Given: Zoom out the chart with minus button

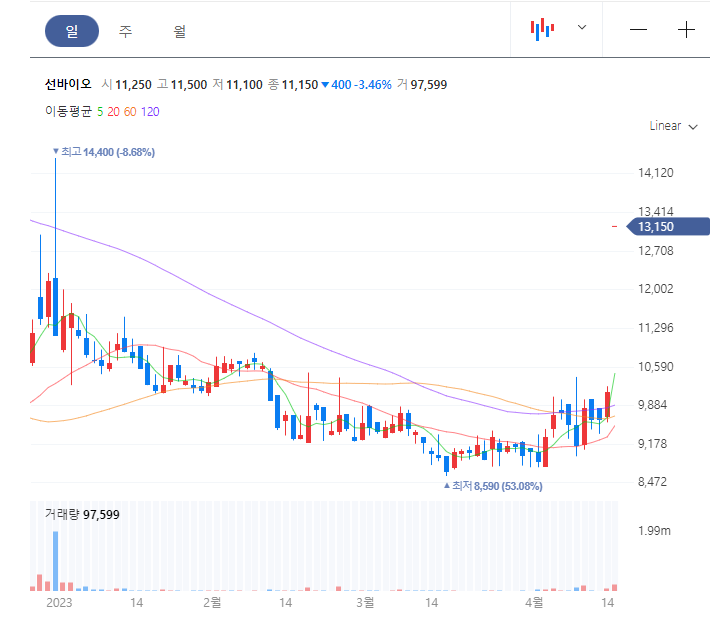Looking at the screenshot, I should (x=638, y=30).
